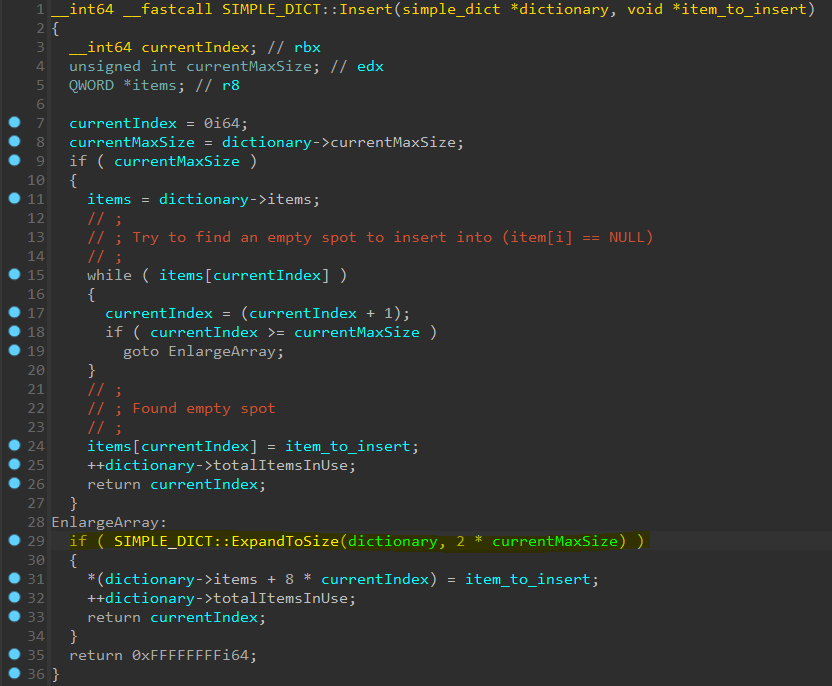Click the return value 0xFFFFFFFFi64
The height and width of the screenshot is (686, 832).
click(x=189, y=655)
